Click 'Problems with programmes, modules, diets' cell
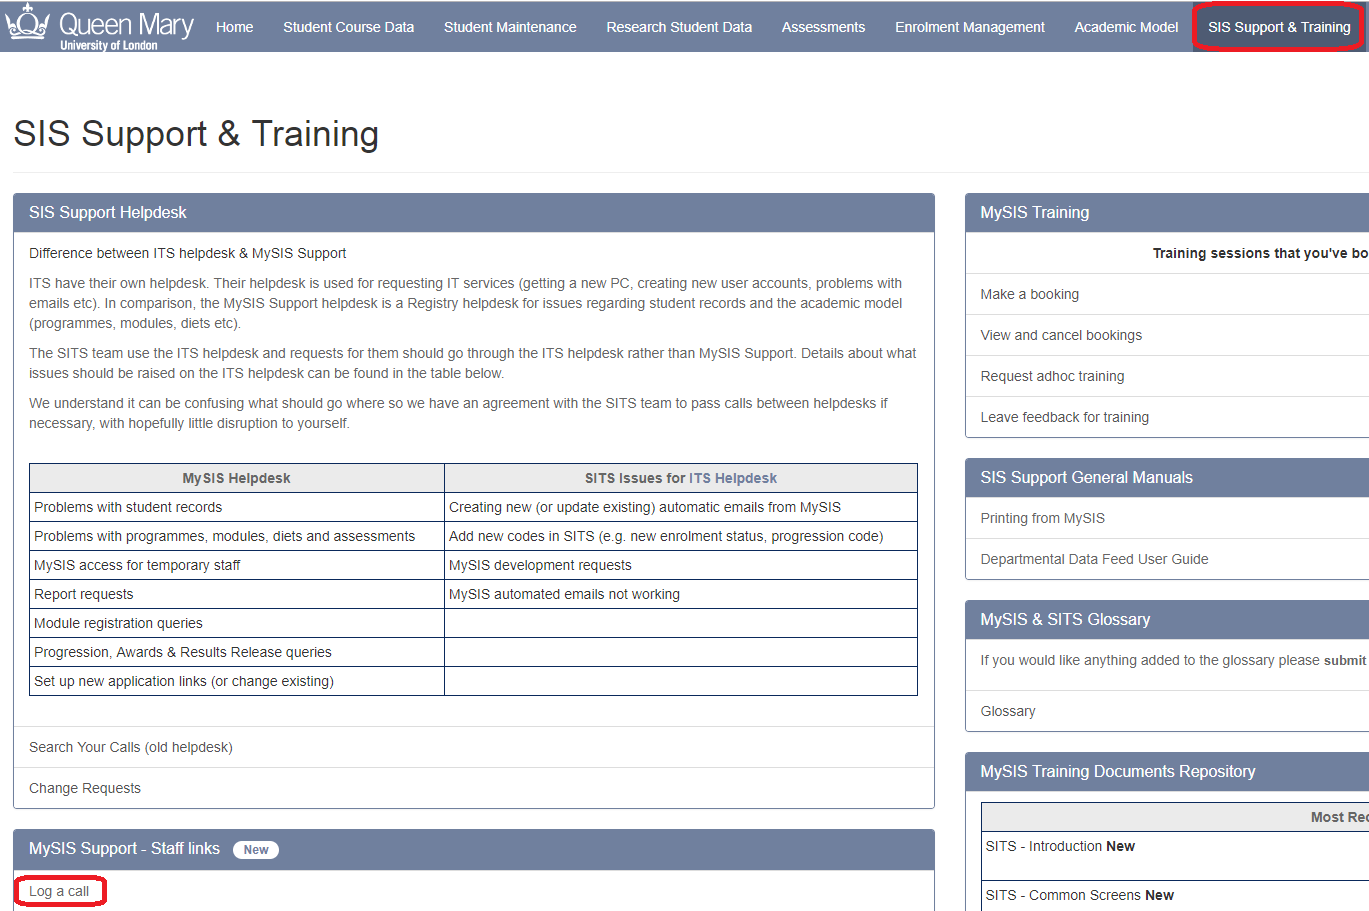Viewport: 1369px width, 911px height. click(x=237, y=536)
